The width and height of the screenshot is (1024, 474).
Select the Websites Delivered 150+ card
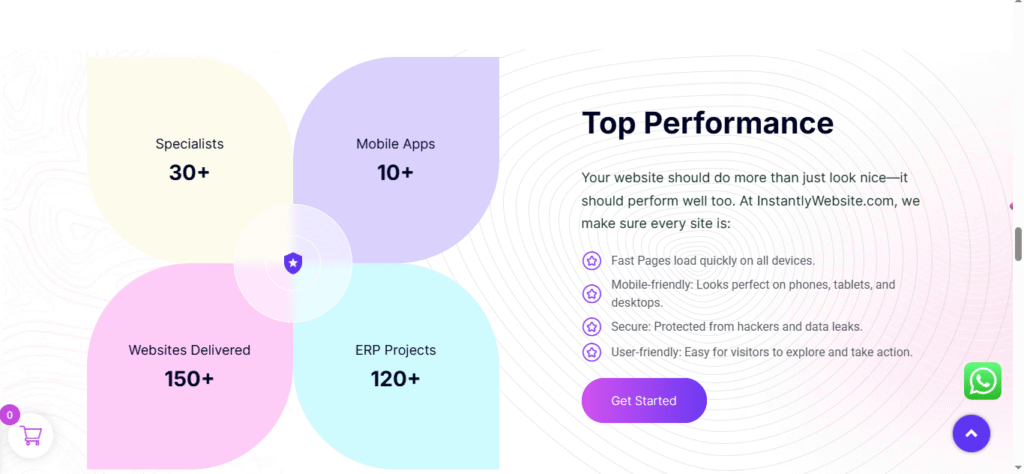tap(189, 366)
